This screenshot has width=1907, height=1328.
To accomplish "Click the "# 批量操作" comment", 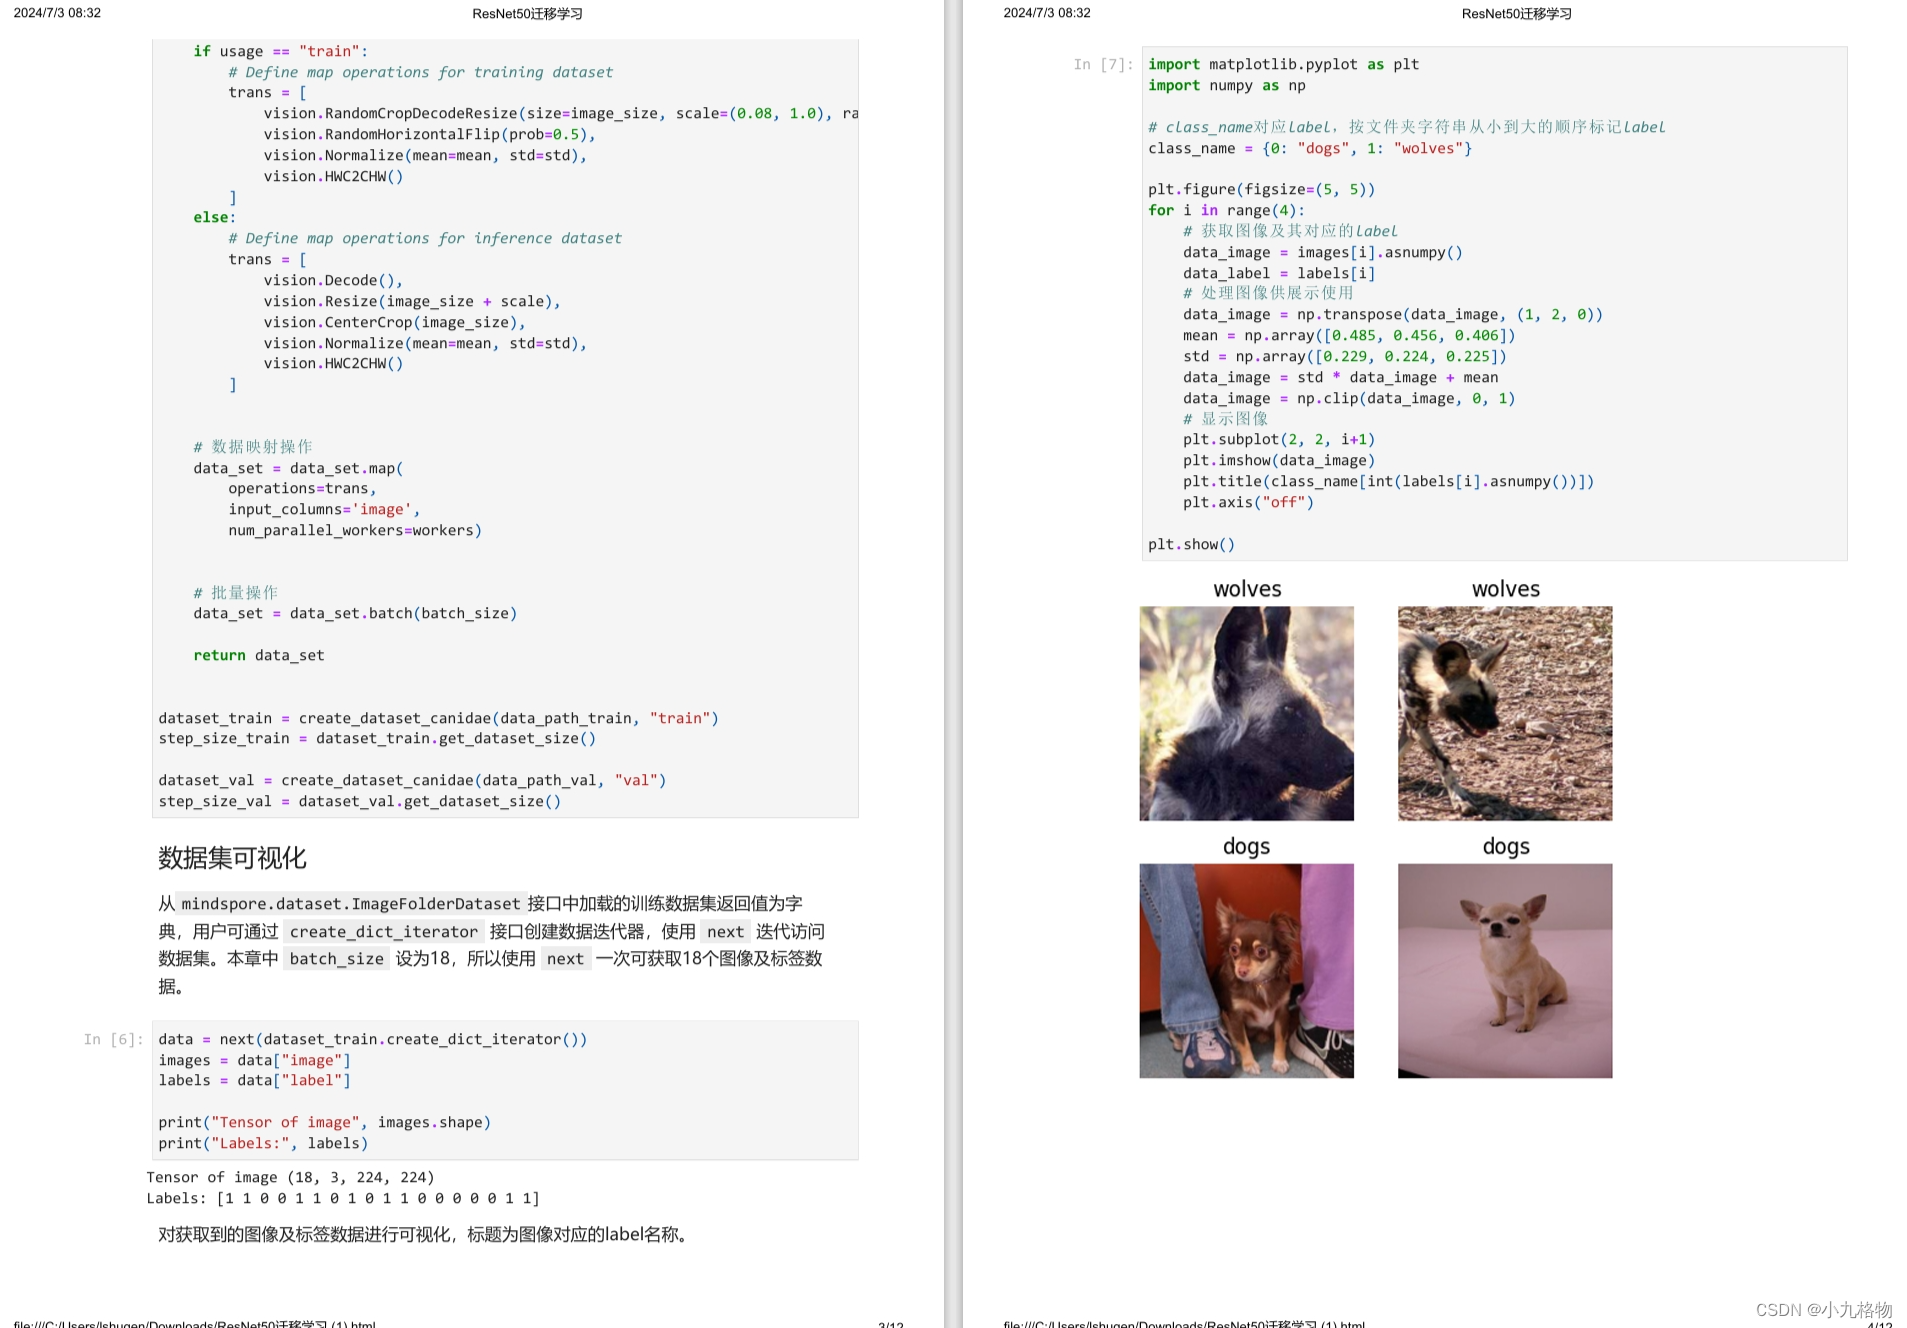I will [x=236, y=592].
